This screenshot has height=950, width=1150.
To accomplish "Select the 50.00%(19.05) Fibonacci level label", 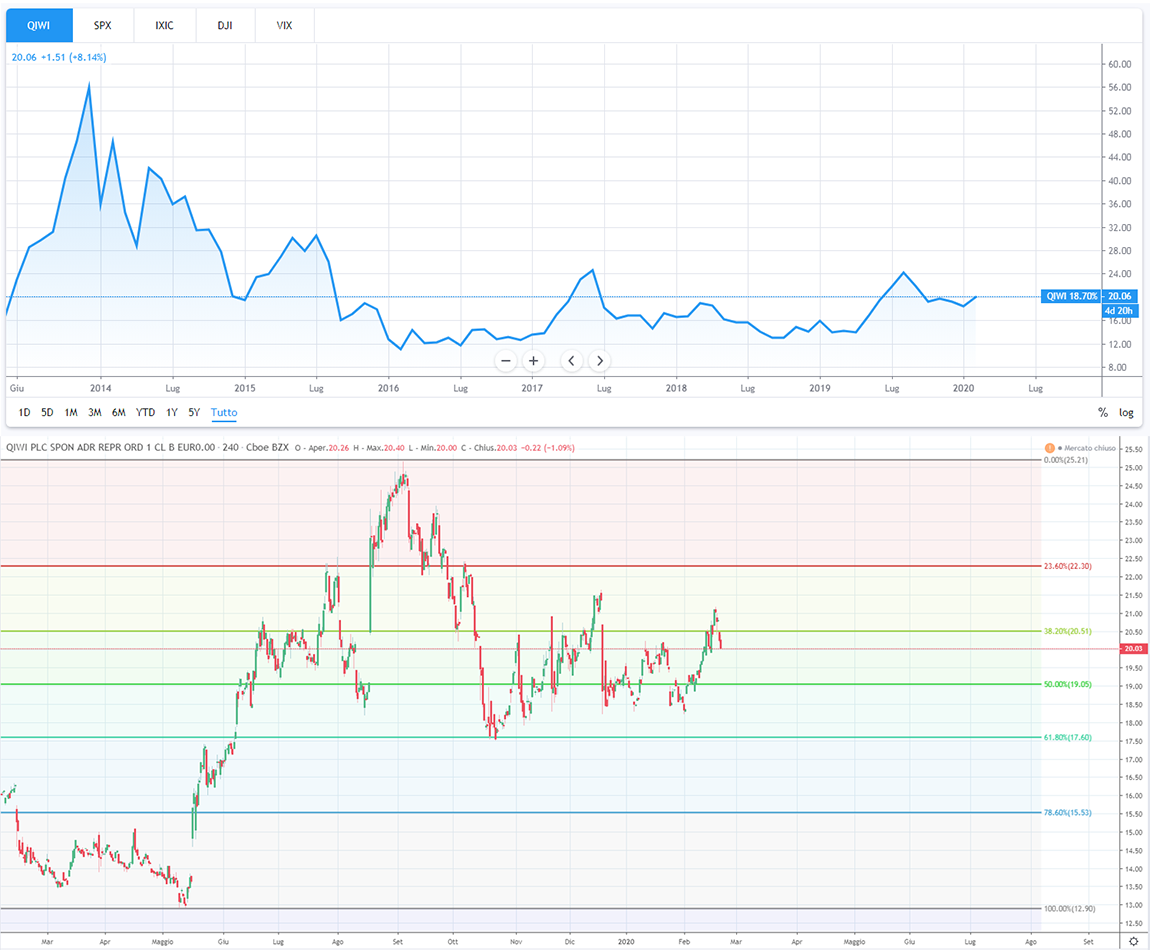I will tap(1067, 684).
